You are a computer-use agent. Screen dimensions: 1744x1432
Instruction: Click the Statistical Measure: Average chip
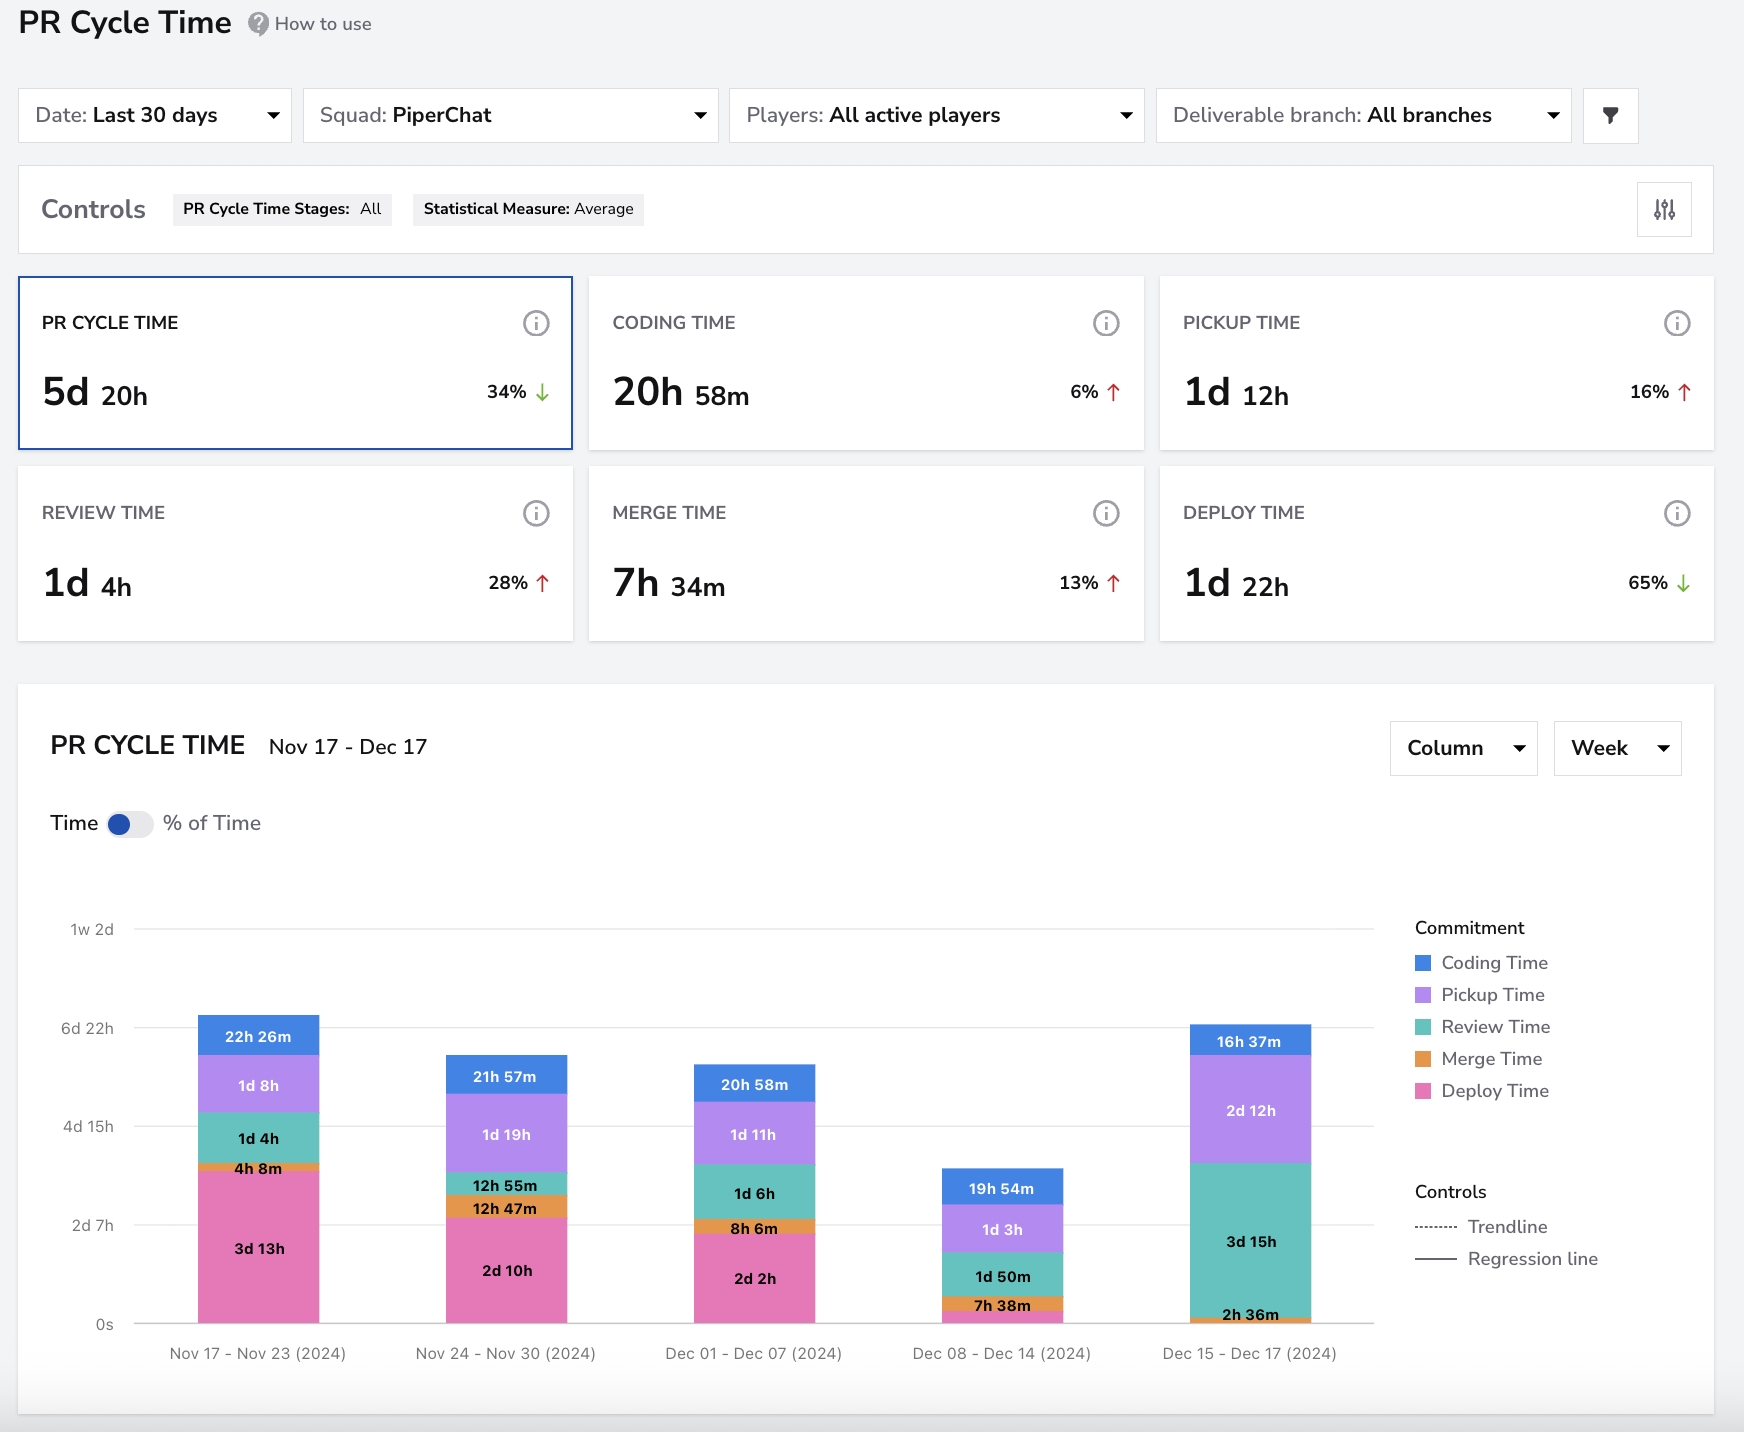[528, 209]
